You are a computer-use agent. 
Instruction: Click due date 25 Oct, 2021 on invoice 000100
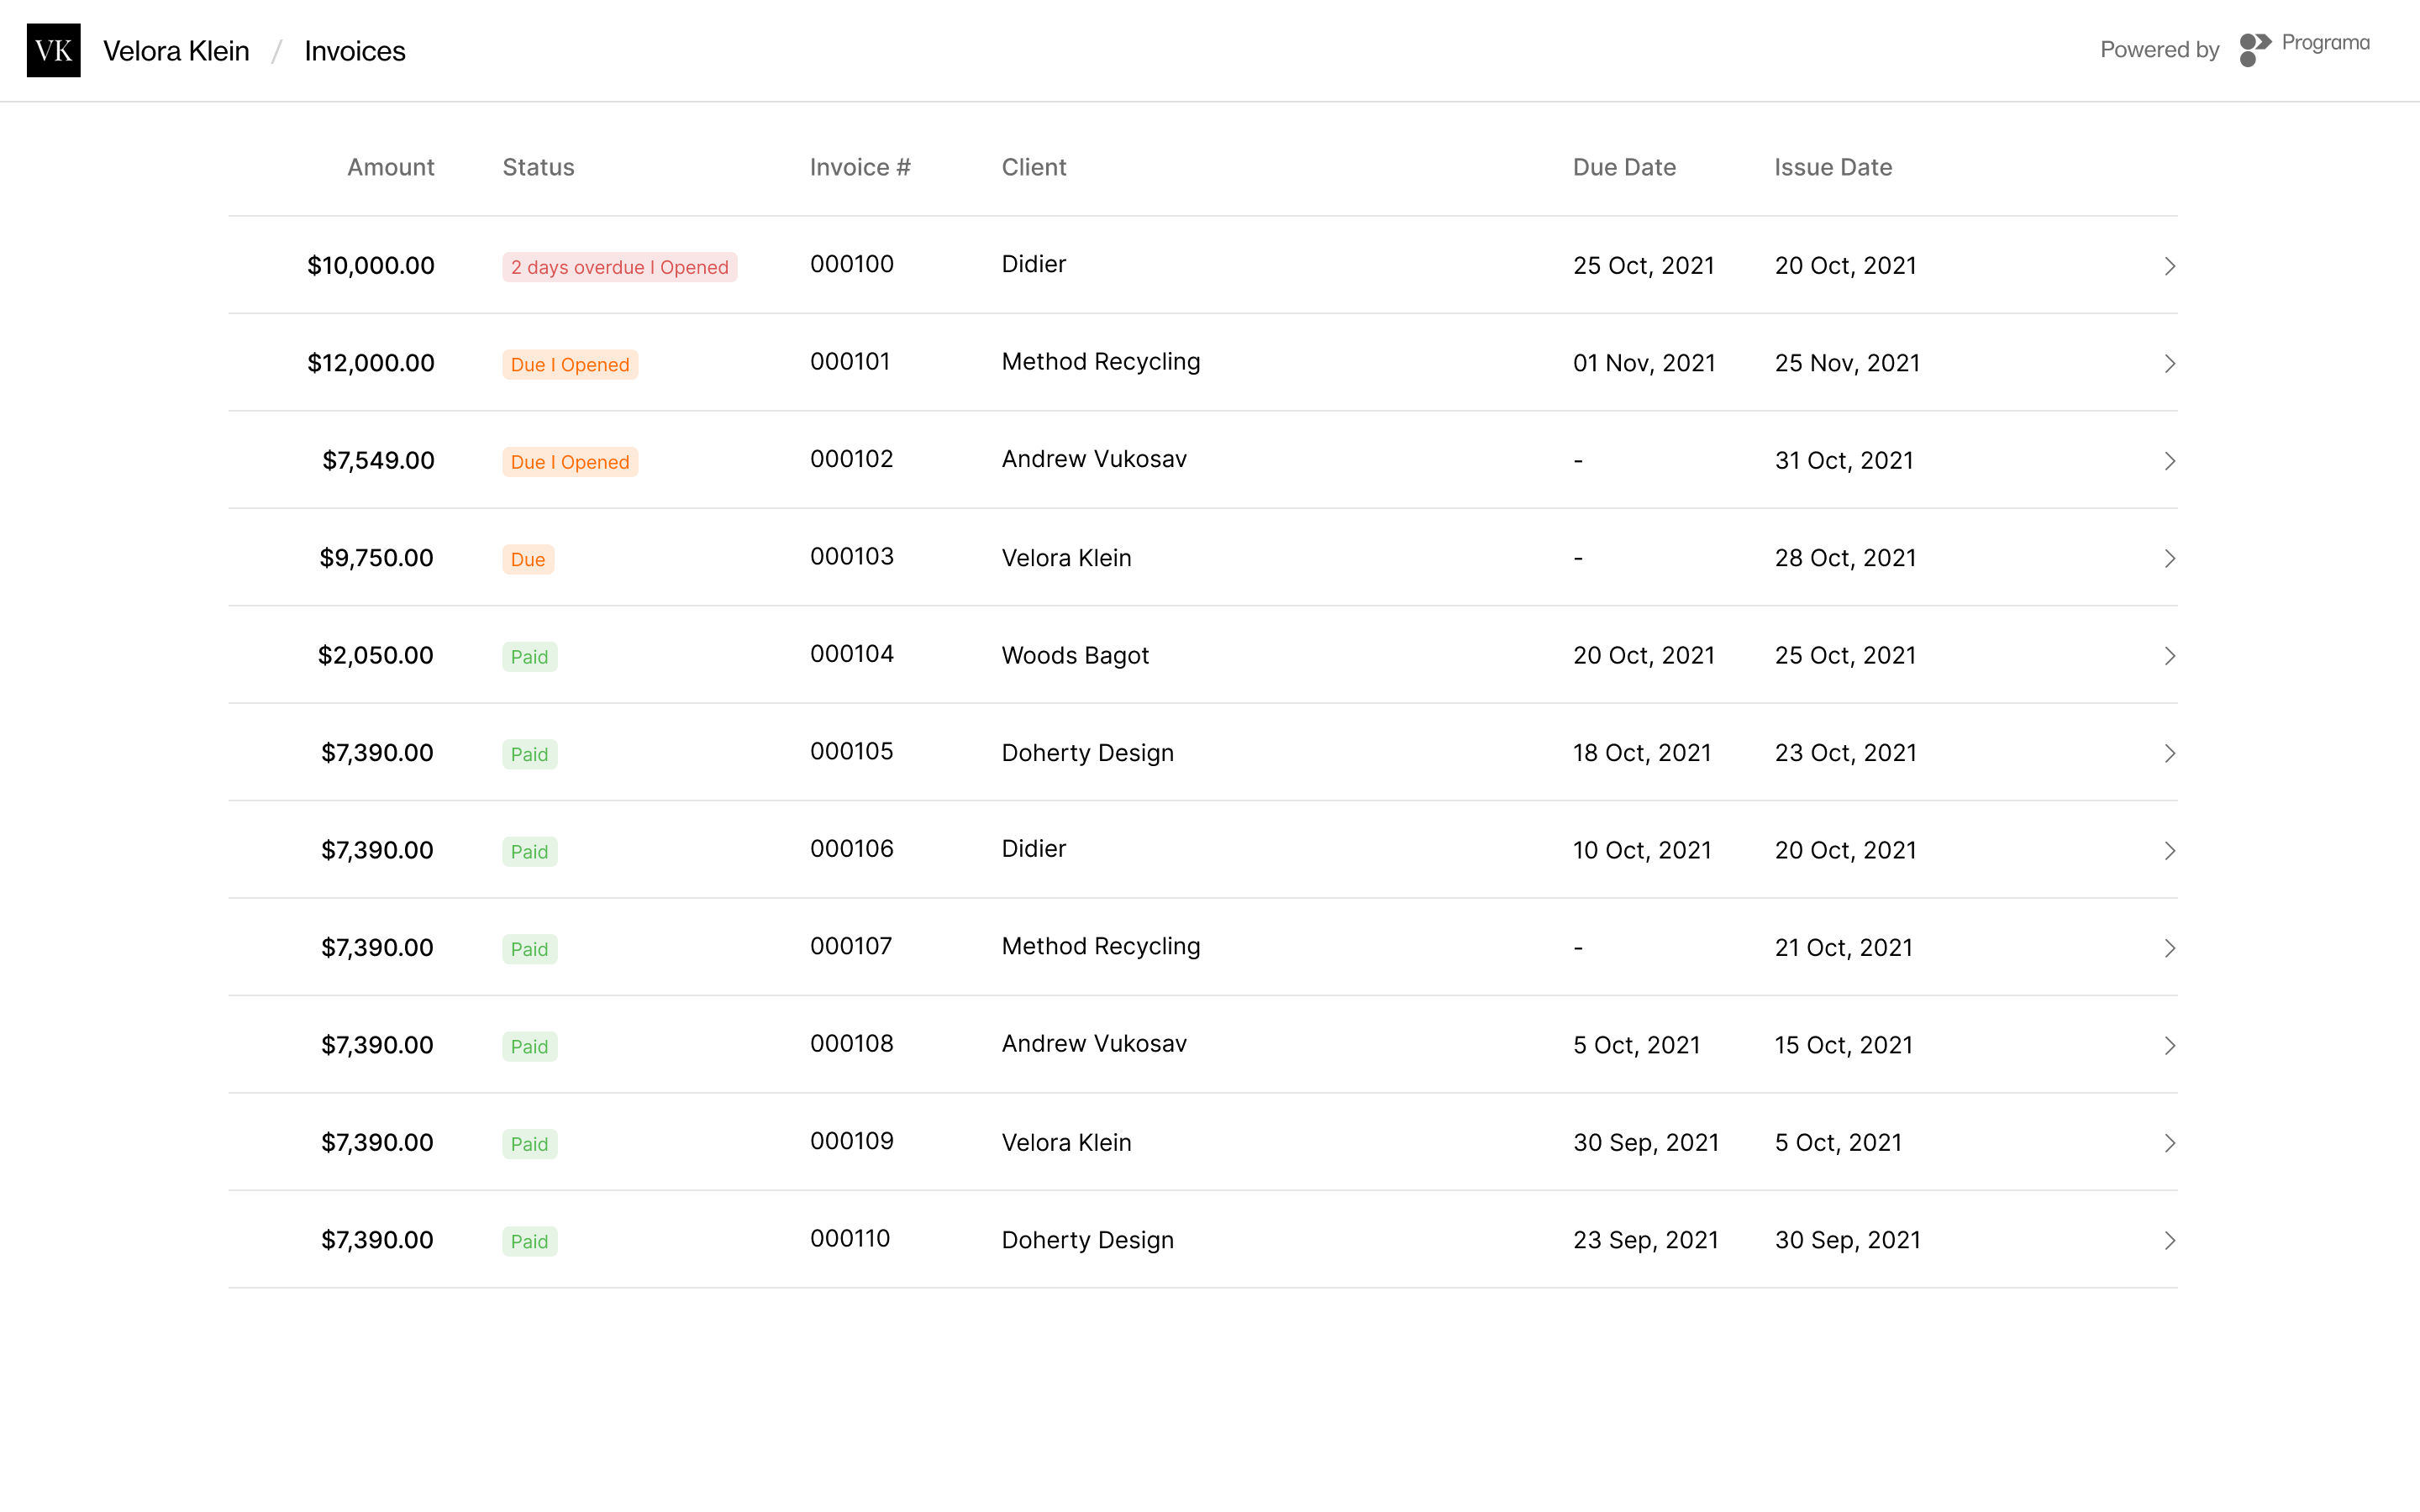pyautogui.click(x=1644, y=266)
